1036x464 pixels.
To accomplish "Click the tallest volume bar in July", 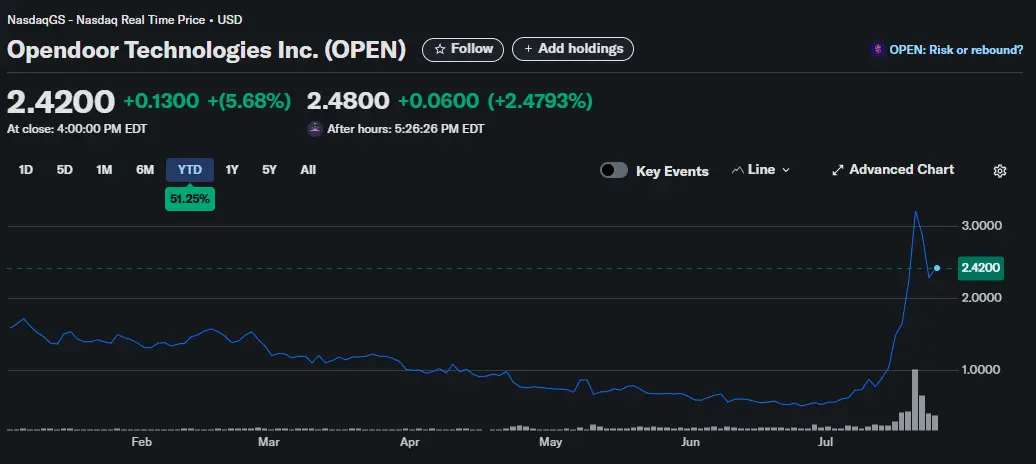I will pyautogui.click(x=914, y=400).
